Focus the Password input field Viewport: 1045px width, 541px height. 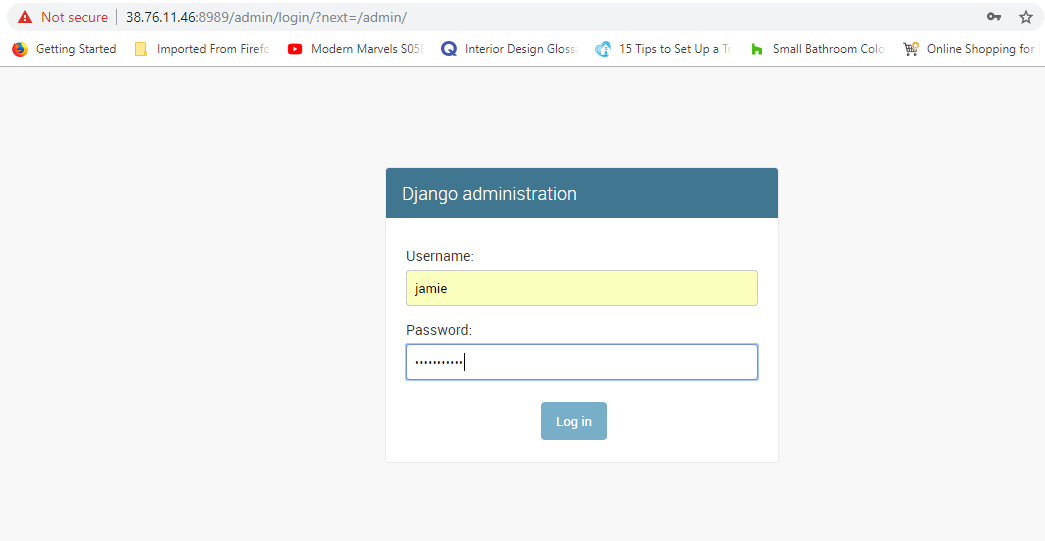click(x=582, y=362)
